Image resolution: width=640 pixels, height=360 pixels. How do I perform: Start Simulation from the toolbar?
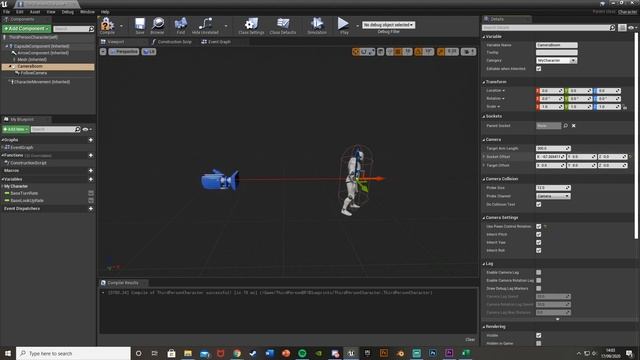[x=317, y=26]
